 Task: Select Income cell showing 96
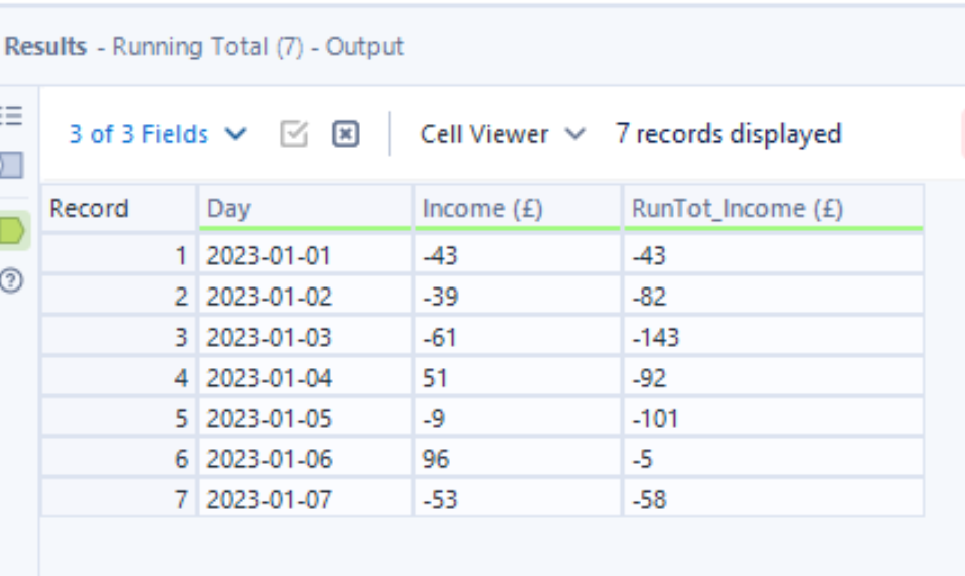pyautogui.click(x=517, y=460)
